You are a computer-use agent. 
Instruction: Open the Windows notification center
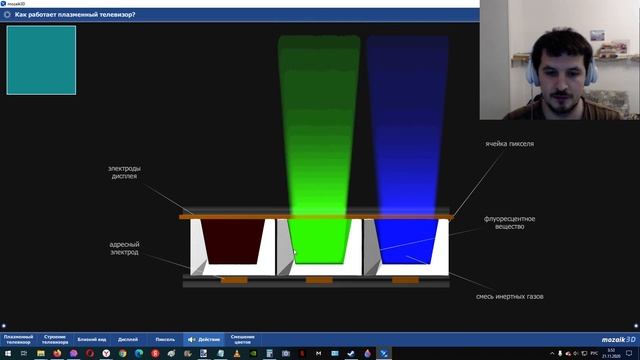click(629, 353)
